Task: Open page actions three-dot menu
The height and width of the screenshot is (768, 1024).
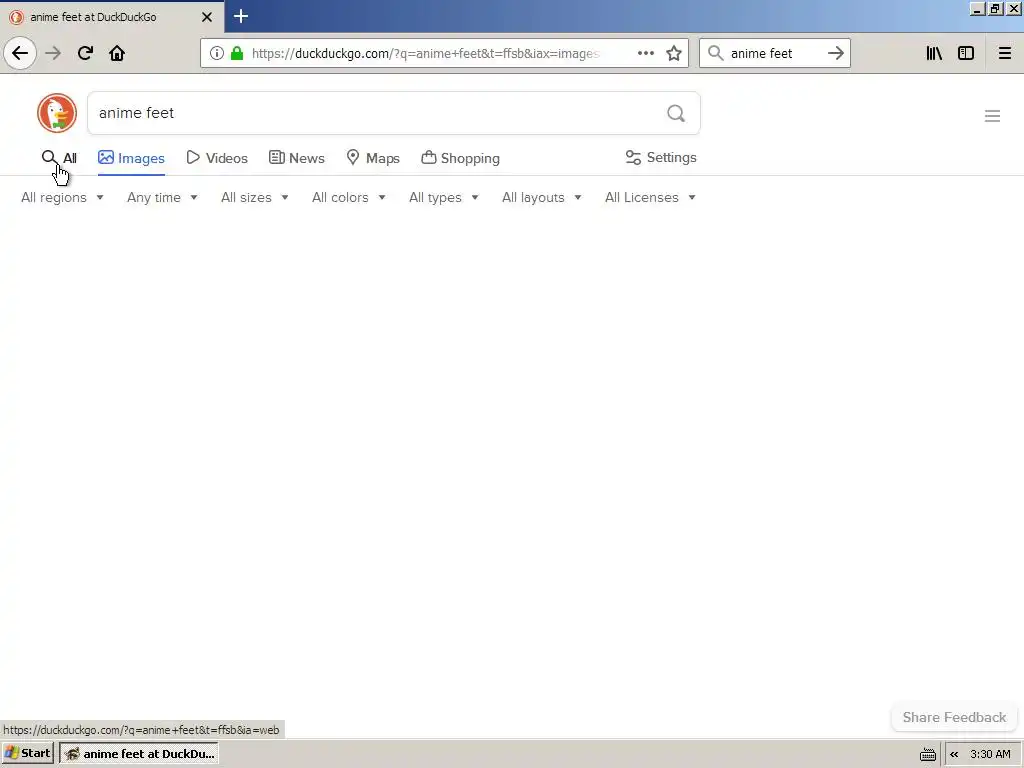Action: click(645, 53)
